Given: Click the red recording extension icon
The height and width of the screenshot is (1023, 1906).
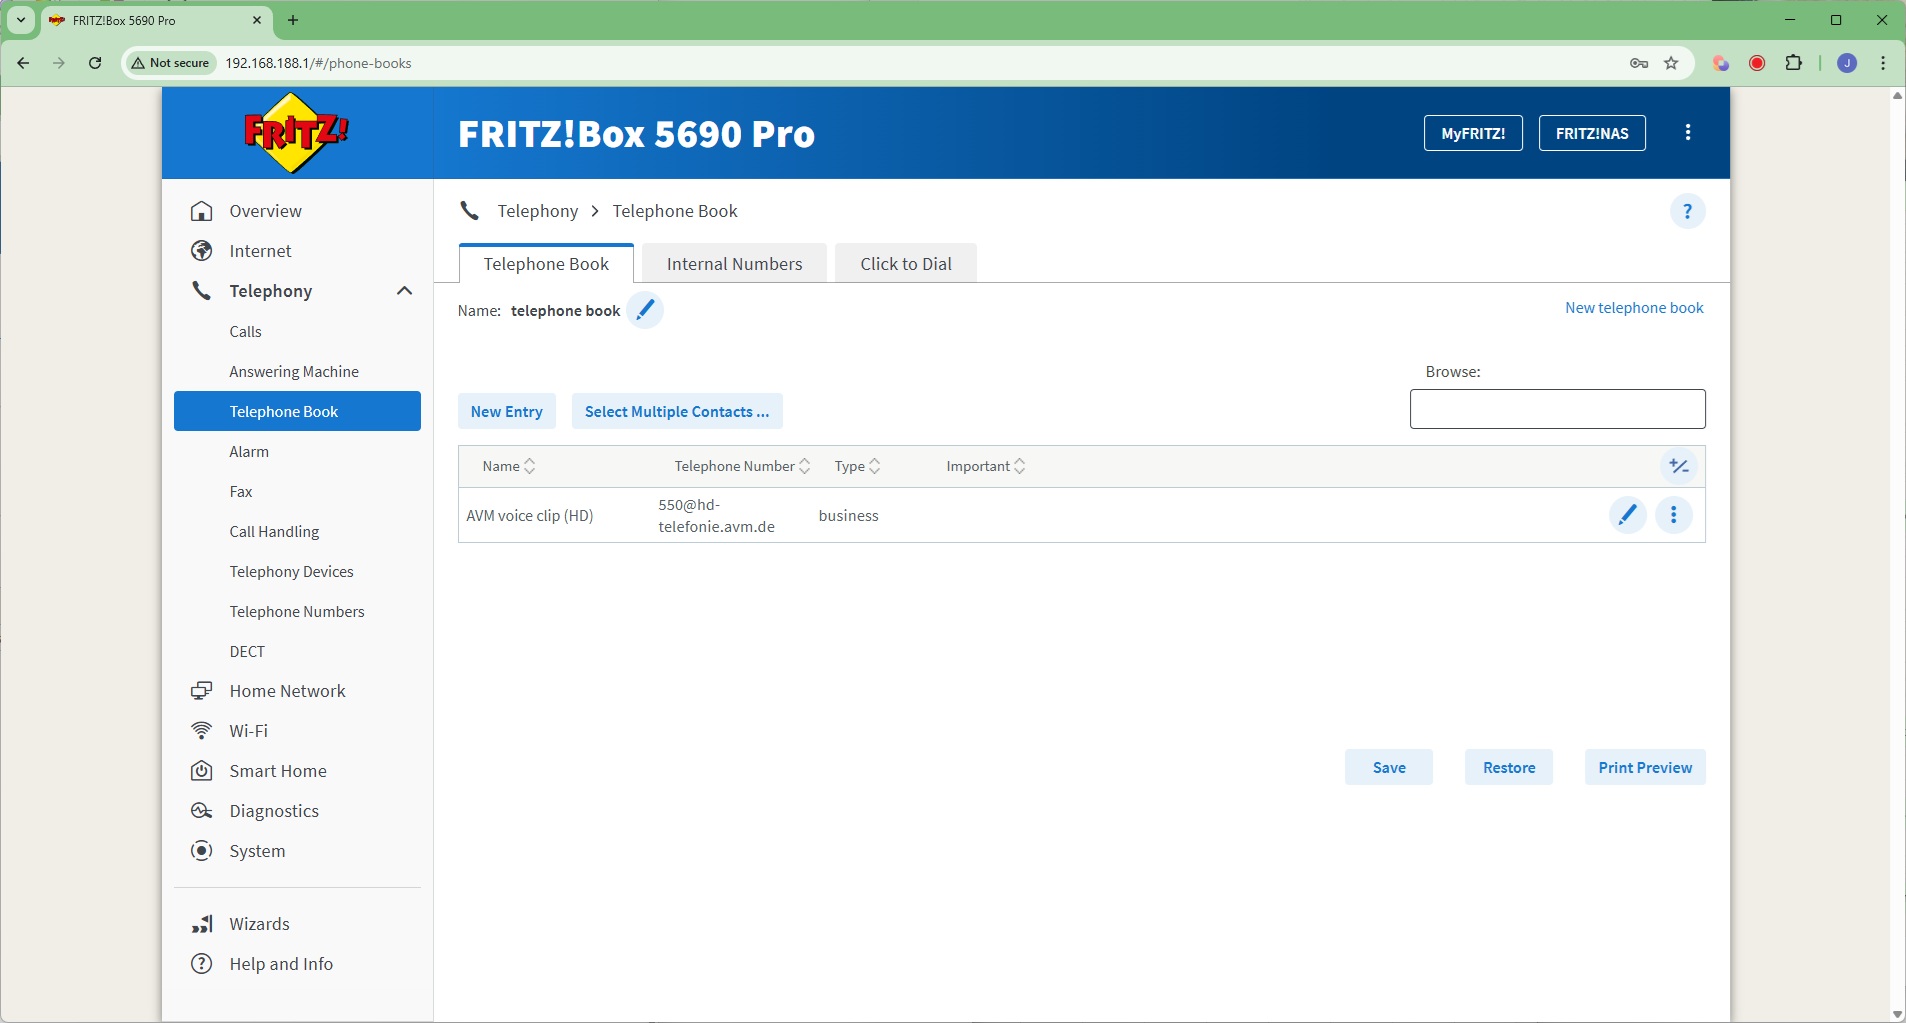Looking at the screenshot, I should [1757, 63].
